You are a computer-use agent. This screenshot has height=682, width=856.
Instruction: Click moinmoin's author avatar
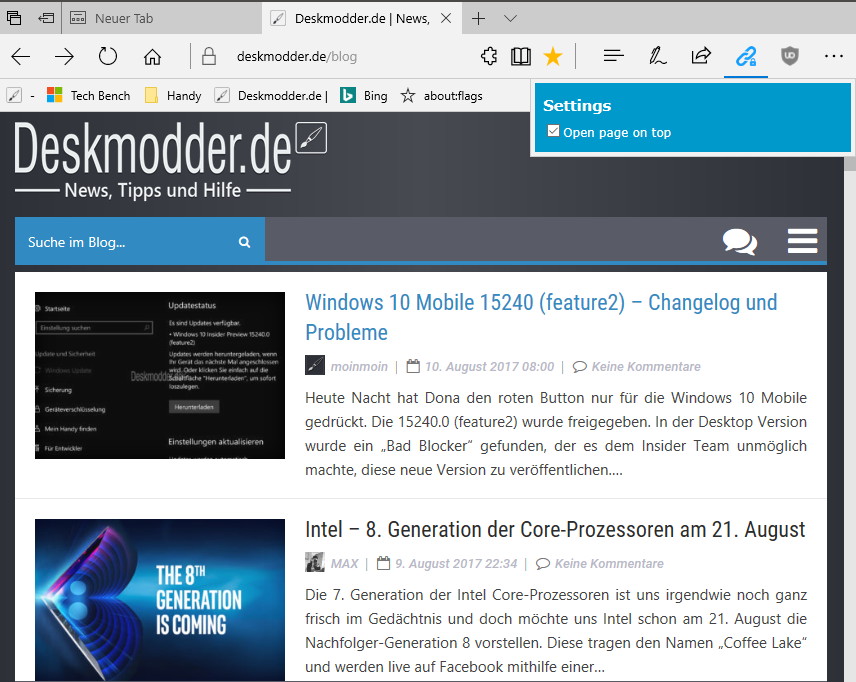tap(315, 365)
